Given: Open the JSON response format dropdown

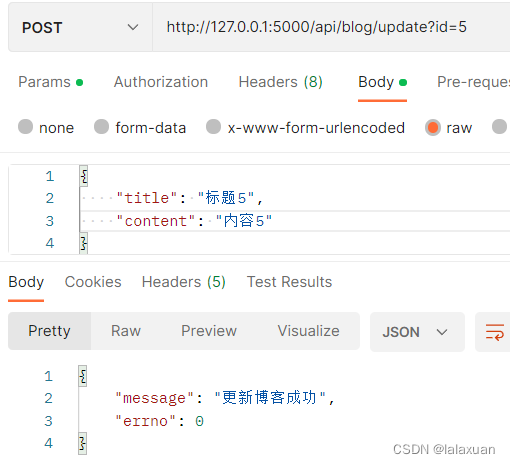Looking at the screenshot, I should 417,332.
